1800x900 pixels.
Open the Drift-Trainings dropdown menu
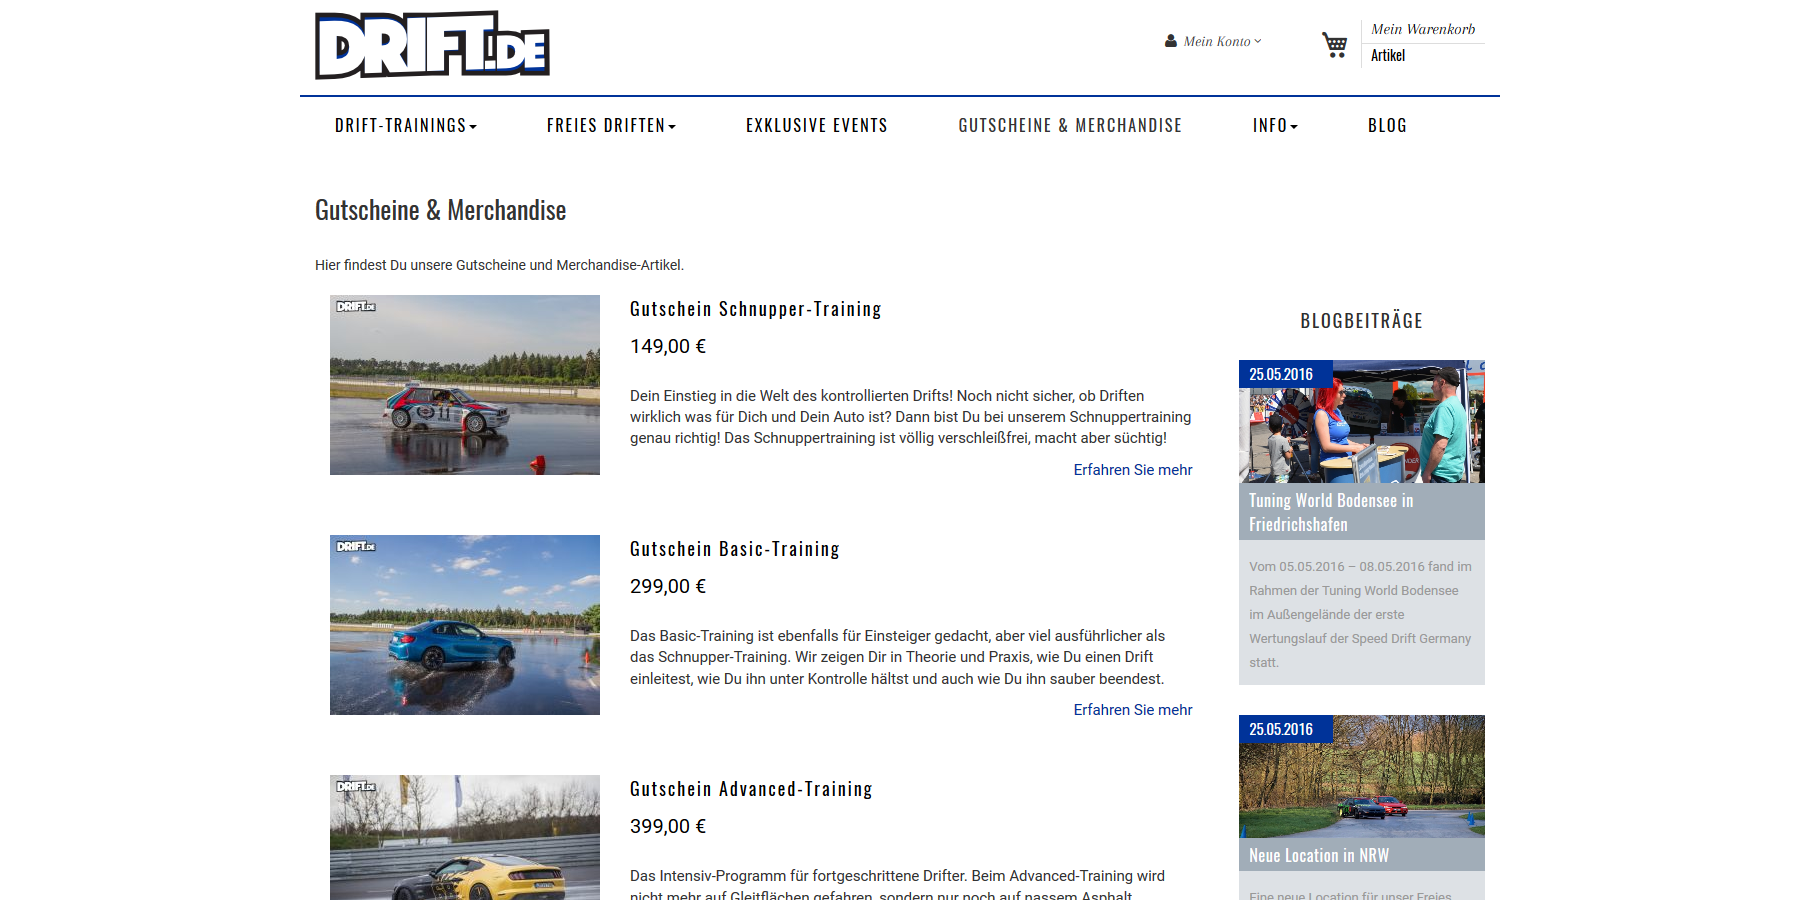point(406,125)
